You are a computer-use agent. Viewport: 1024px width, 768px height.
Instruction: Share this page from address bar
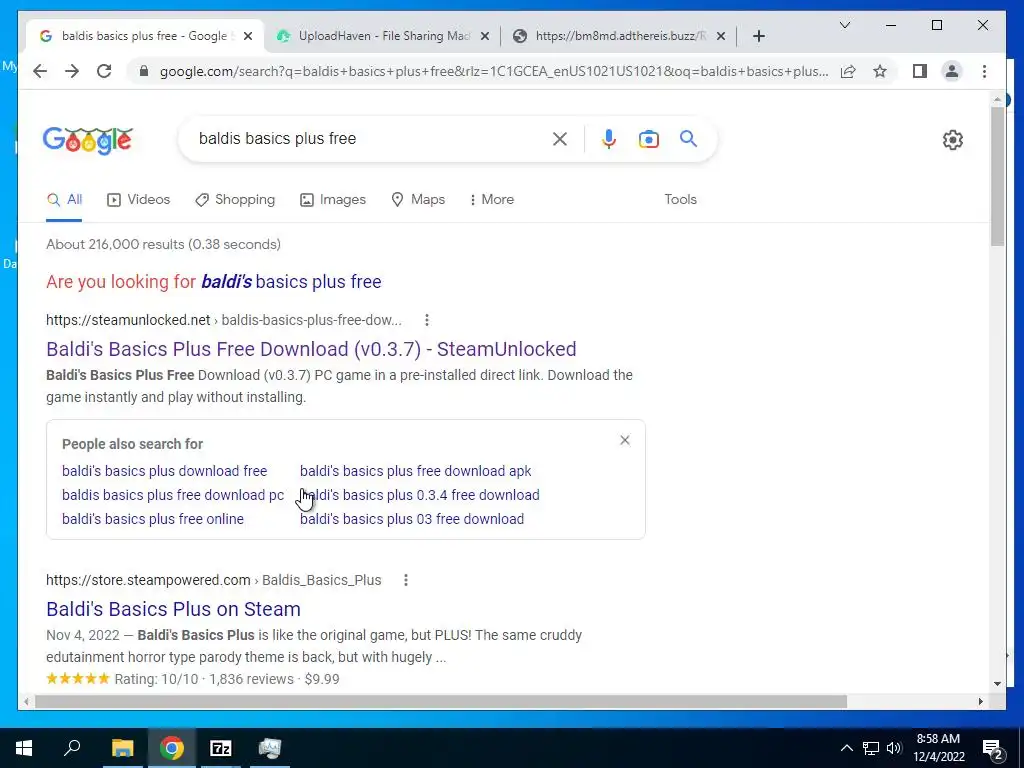[x=848, y=71]
